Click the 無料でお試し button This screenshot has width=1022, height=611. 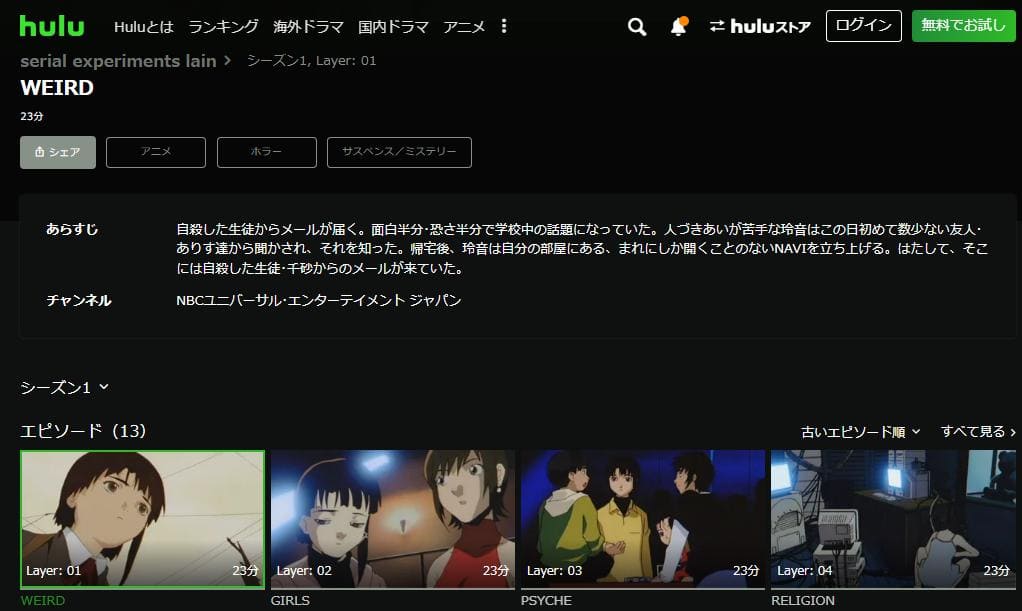point(963,26)
